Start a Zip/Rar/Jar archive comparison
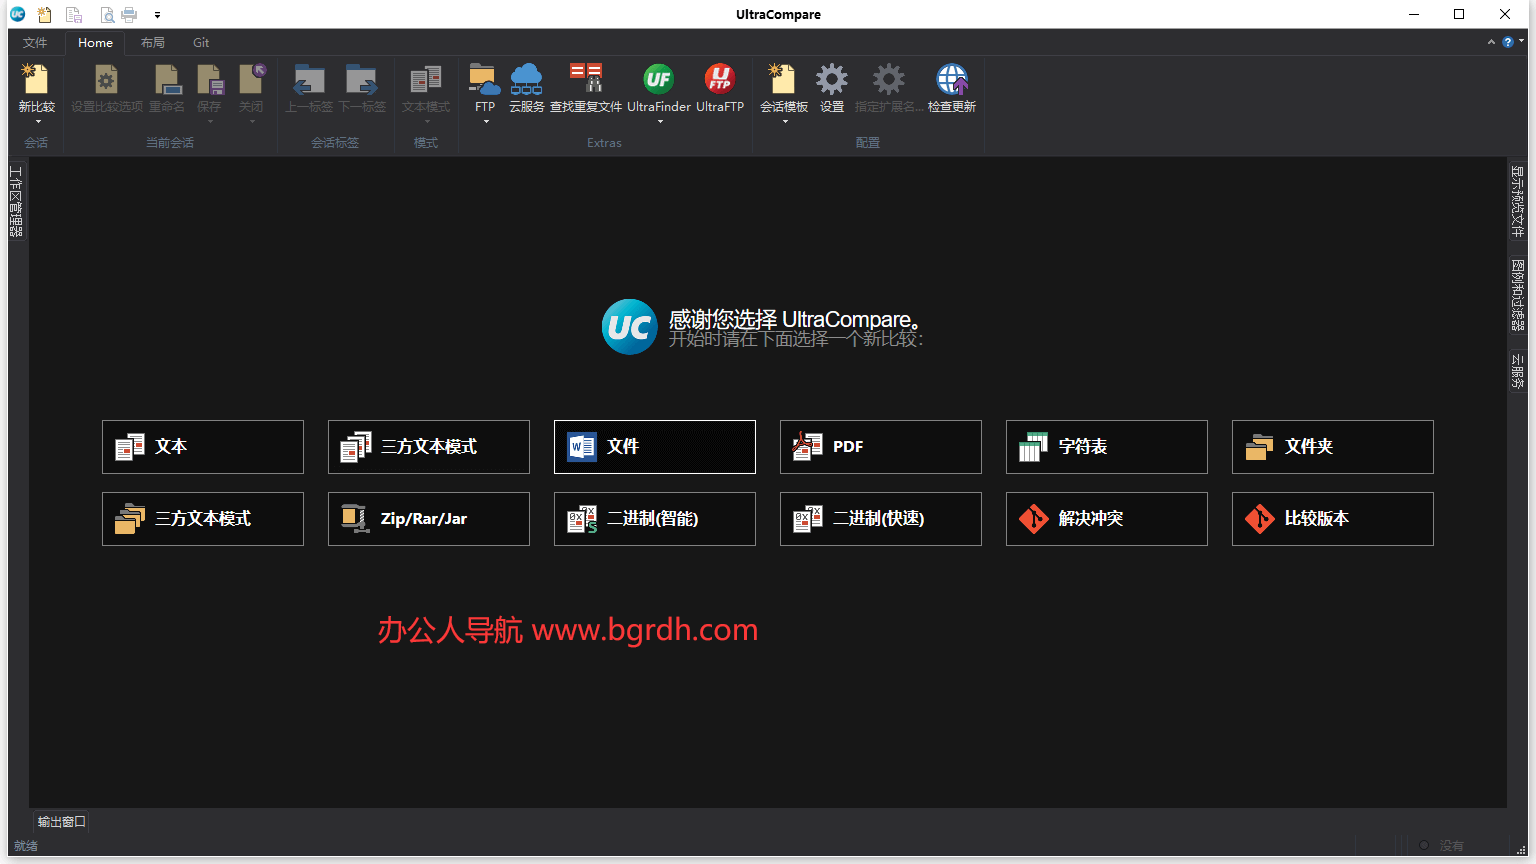This screenshot has height=864, width=1536. pos(429,519)
